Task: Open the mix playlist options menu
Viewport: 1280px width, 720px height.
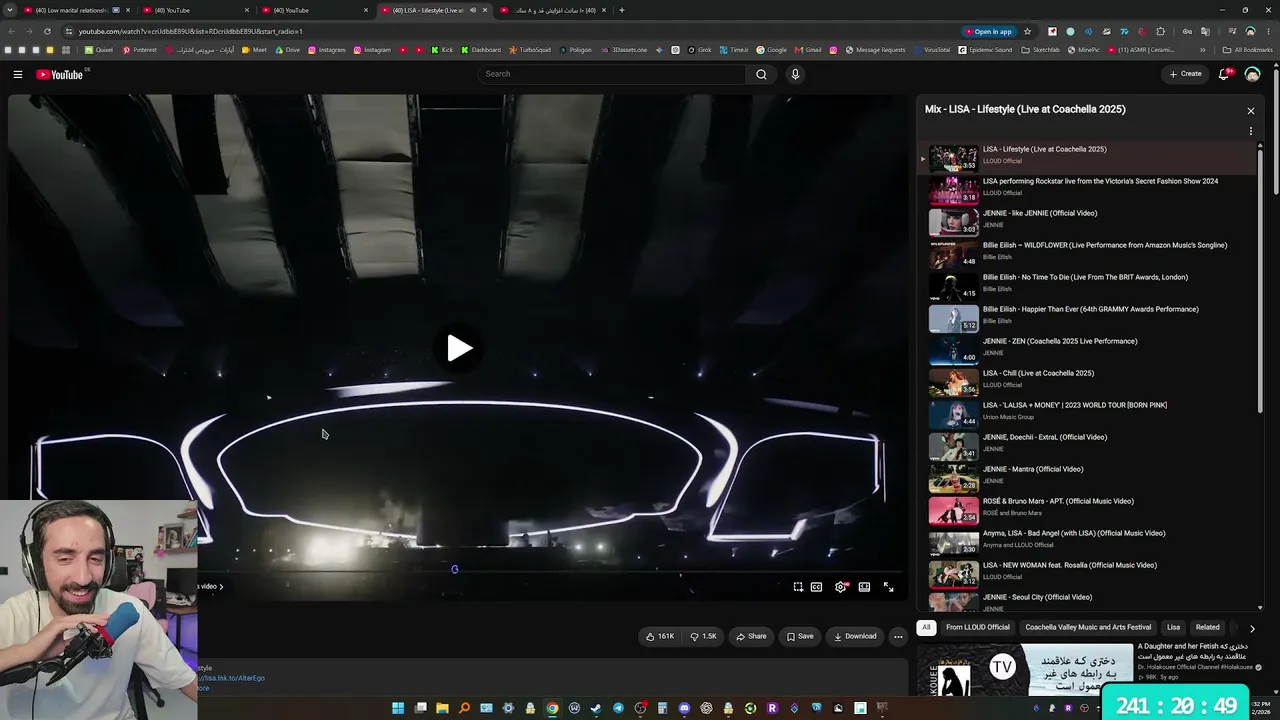Action: click(x=1250, y=131)
